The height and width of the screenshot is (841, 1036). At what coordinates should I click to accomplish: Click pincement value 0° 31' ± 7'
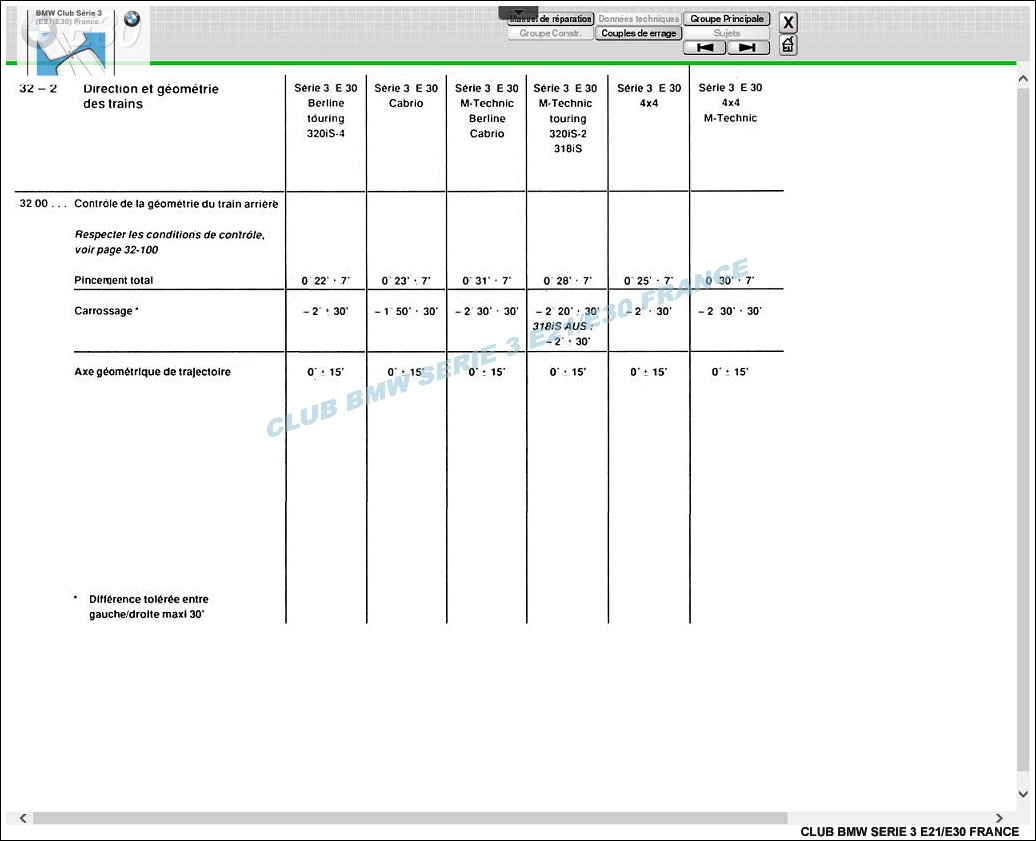click(487, 281)
